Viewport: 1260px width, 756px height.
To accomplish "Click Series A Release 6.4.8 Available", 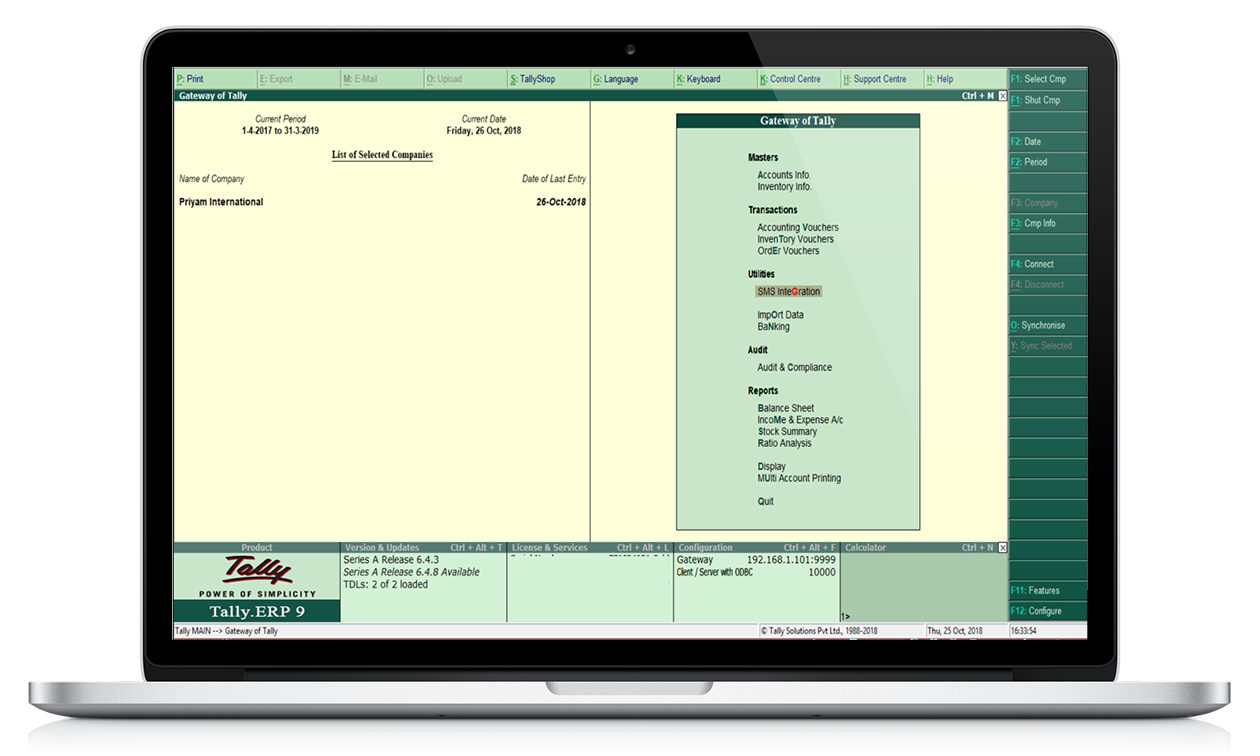I will tap(411, 572).
